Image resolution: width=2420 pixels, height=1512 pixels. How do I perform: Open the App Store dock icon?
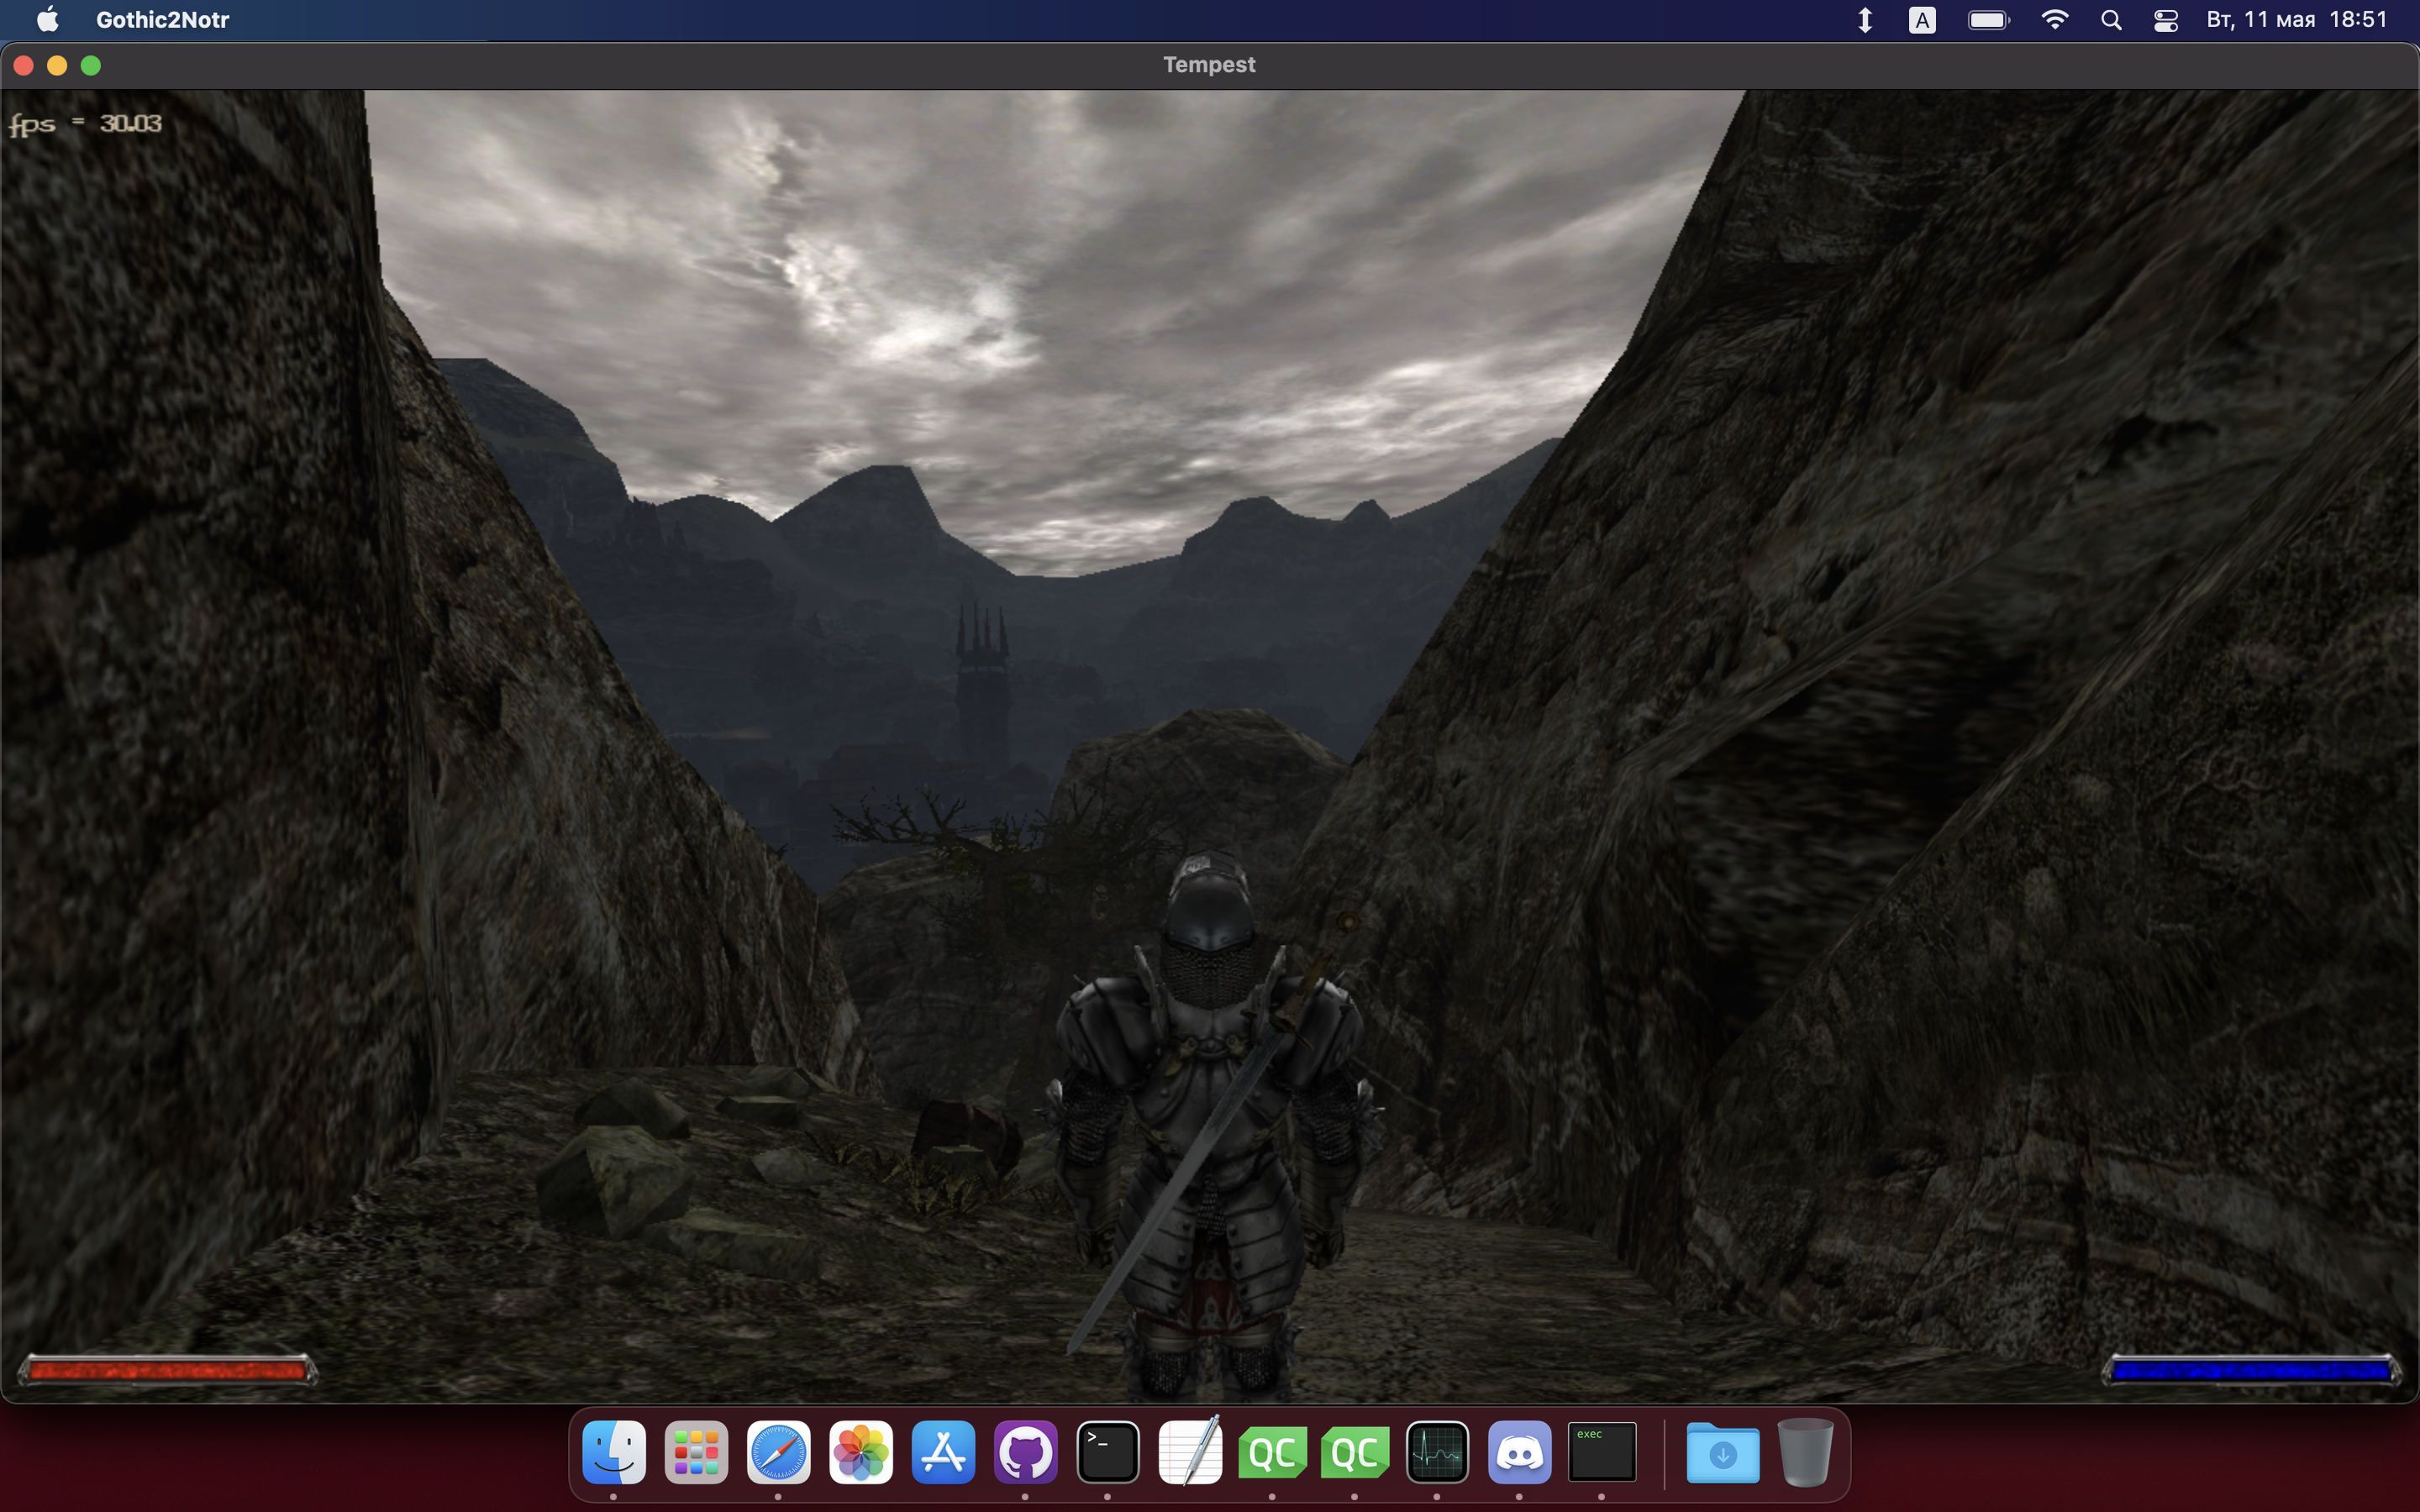coord(943,1452)
